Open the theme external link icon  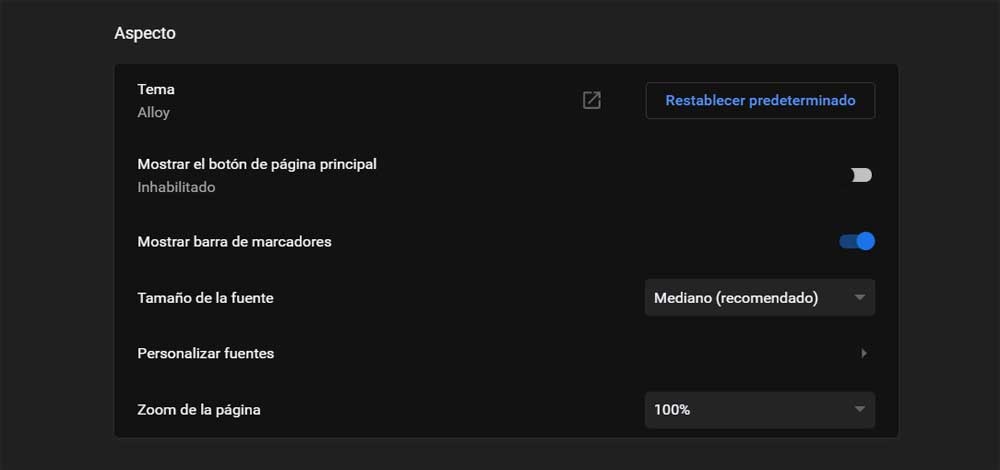[592, 100]
